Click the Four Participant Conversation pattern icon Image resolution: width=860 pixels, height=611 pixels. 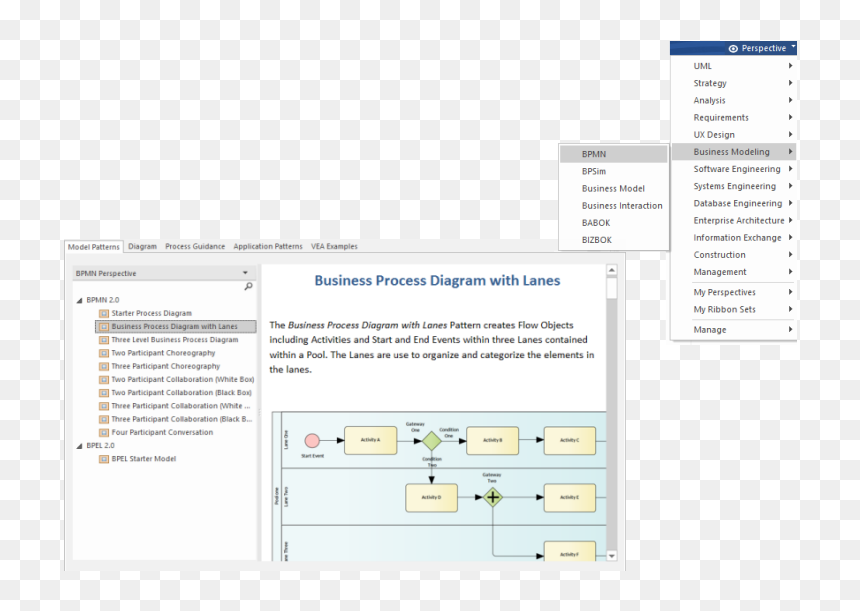point(104,433)
